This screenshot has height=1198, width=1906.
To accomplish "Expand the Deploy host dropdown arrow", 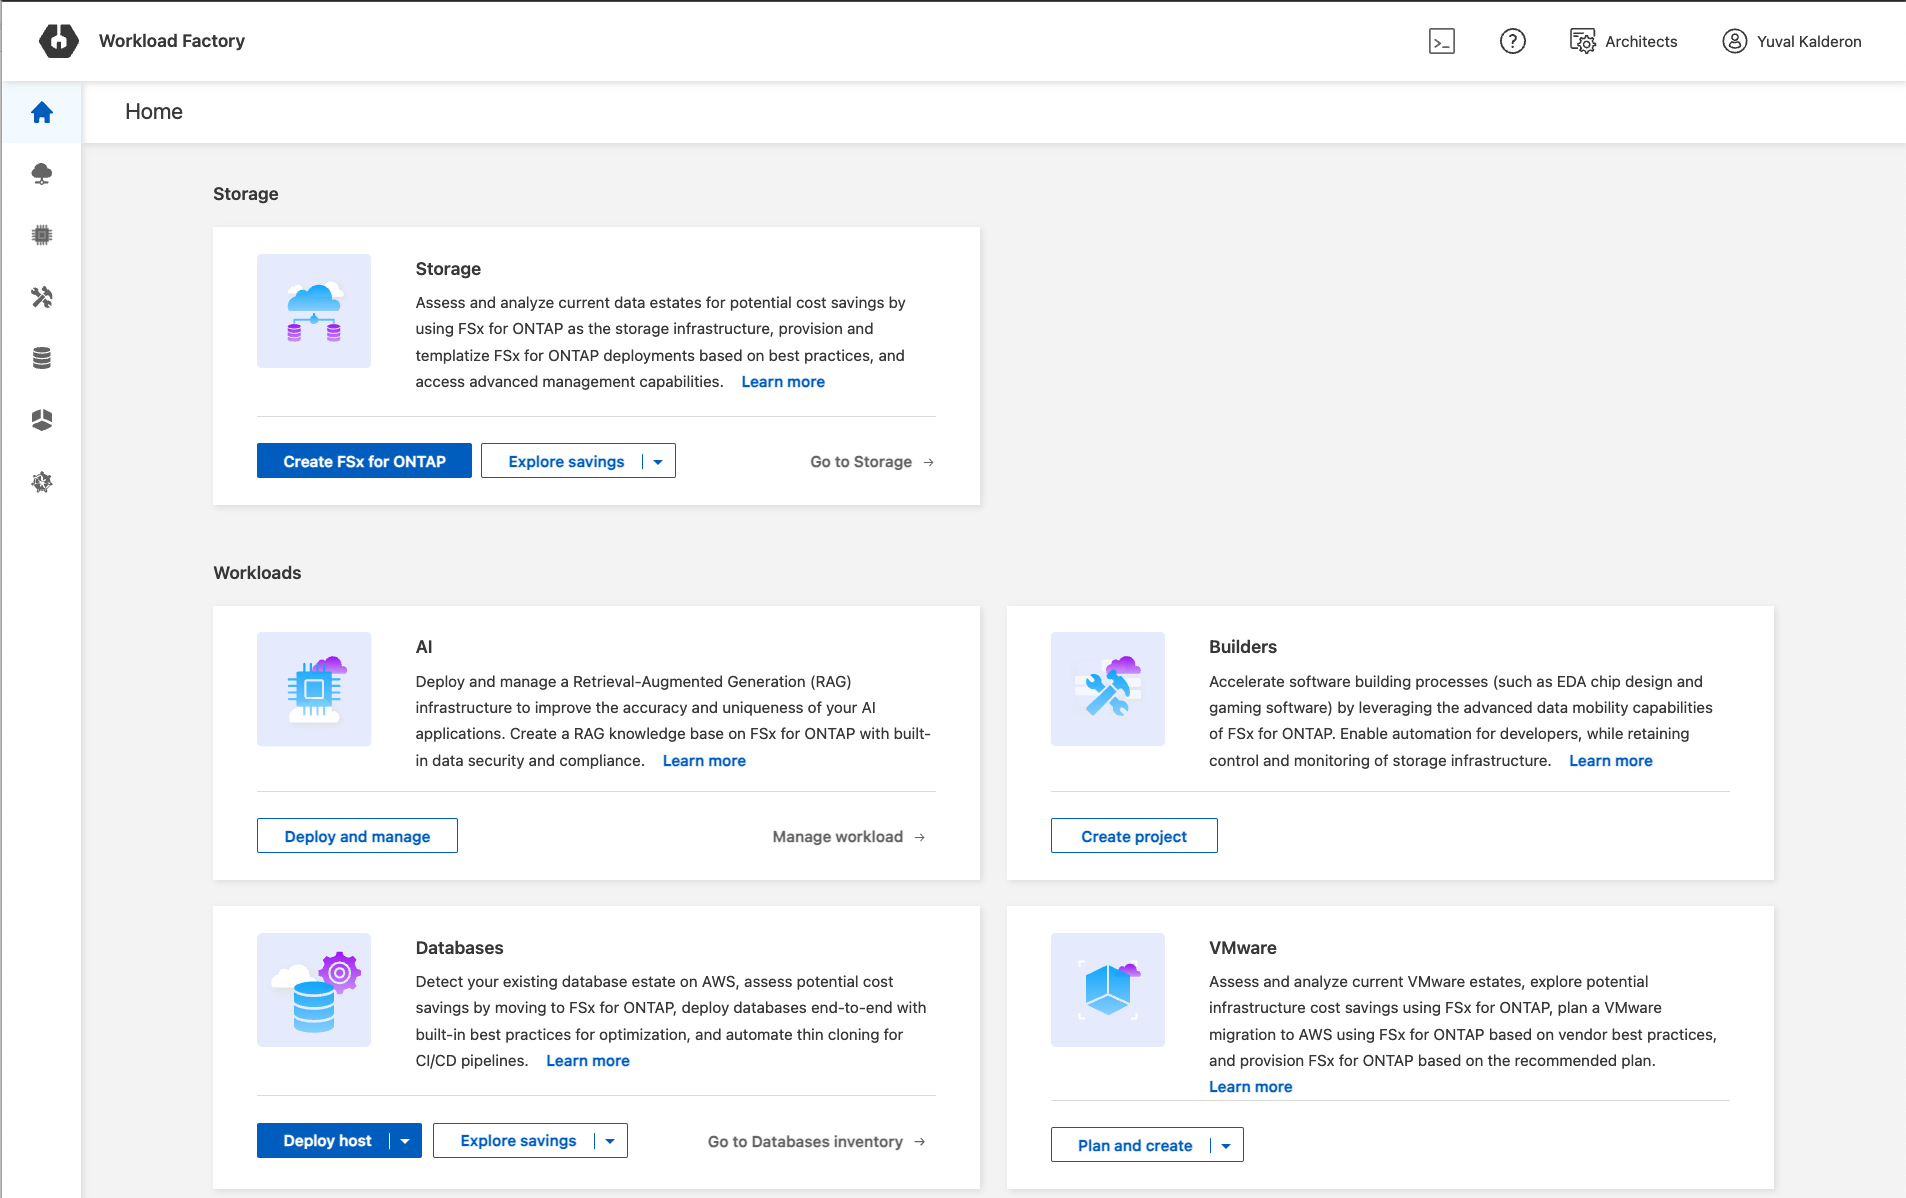I will tap(405, 1141).
